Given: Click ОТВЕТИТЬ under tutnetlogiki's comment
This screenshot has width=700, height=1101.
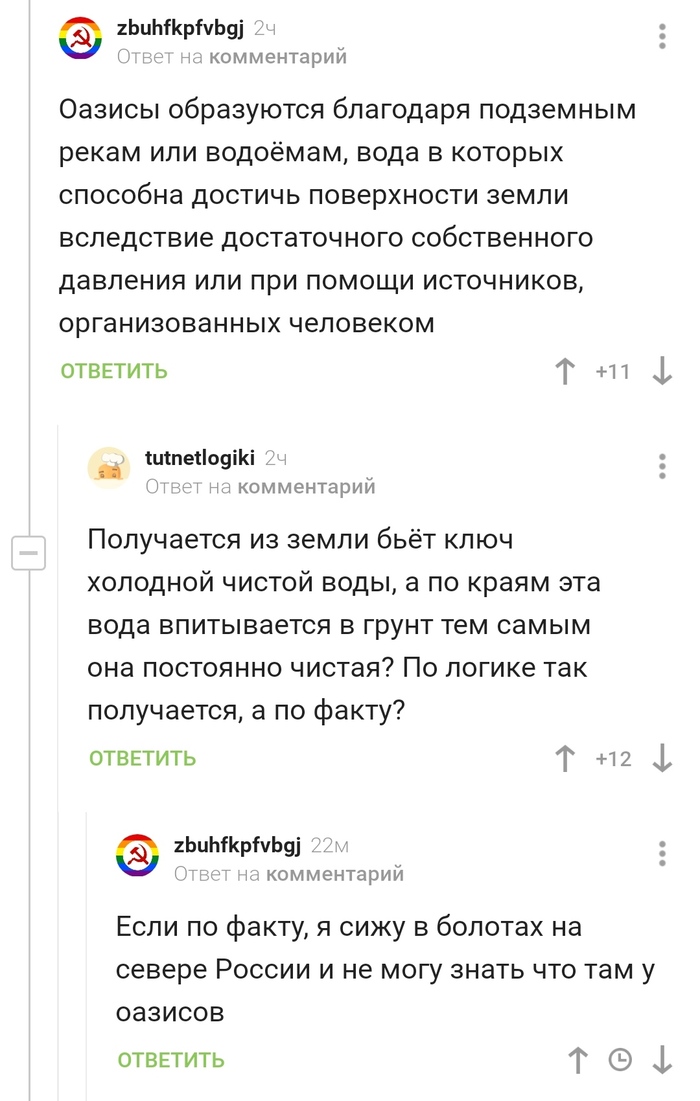Looking at the screenshot, I should [x=140, y=758].
